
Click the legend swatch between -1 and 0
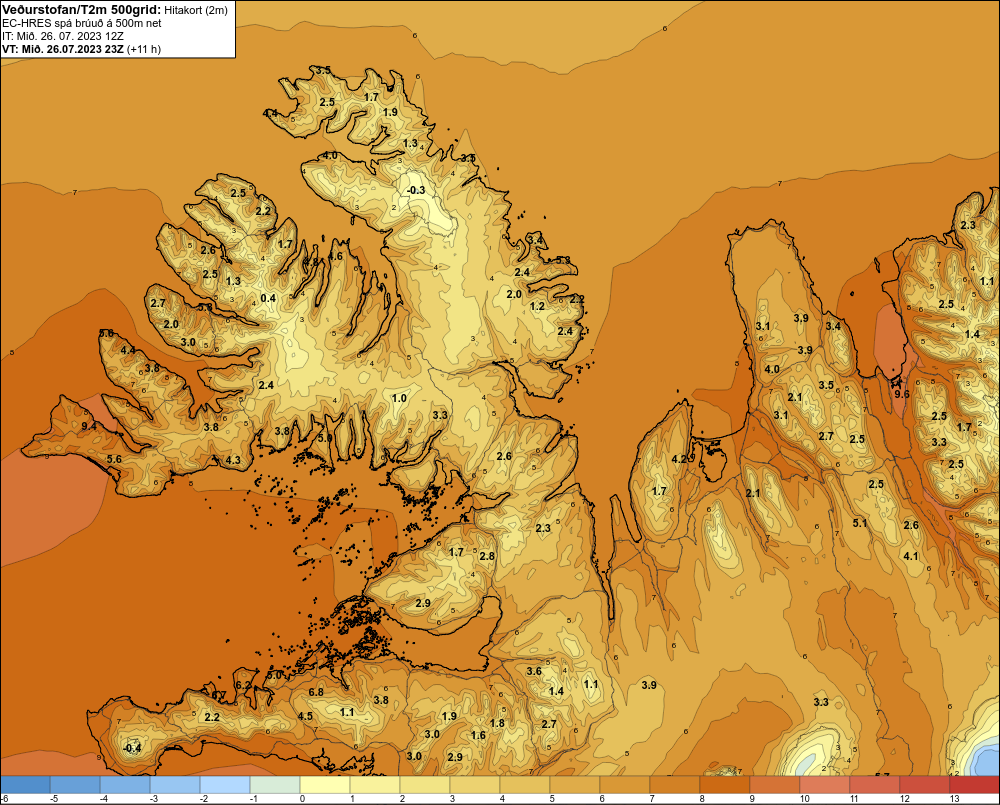275,785
